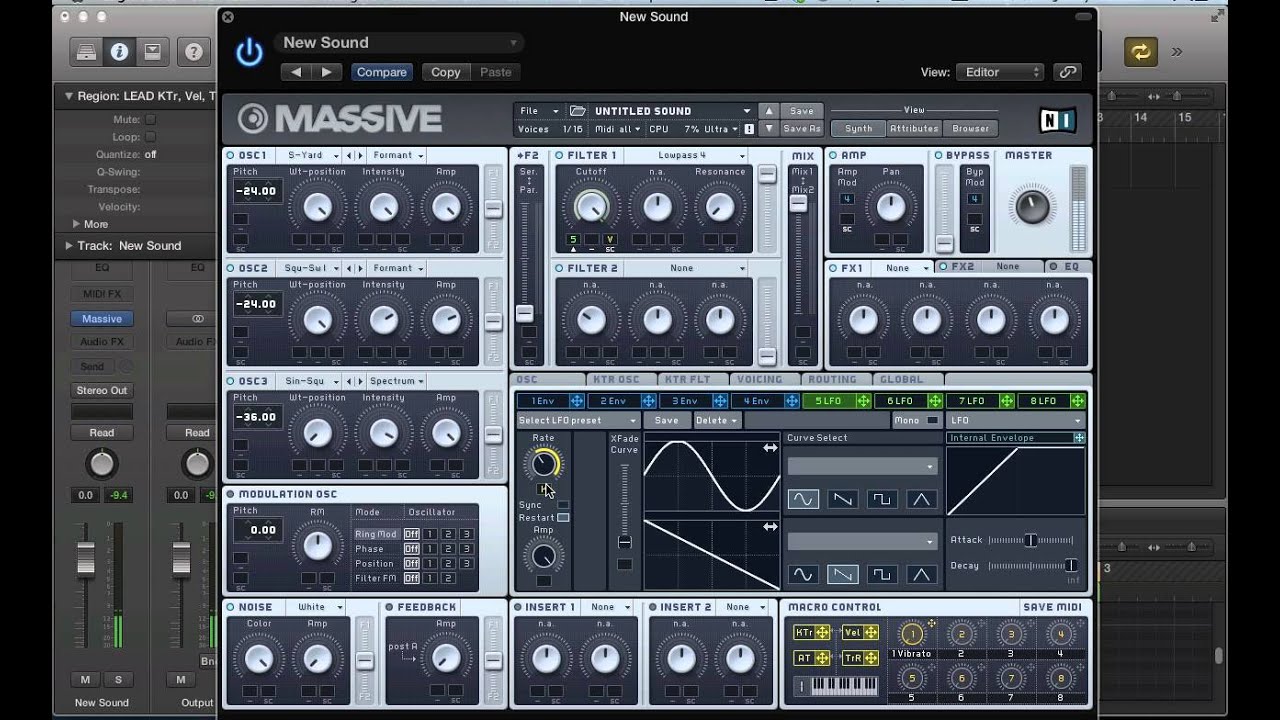The image size is (1280, 720).
Task: Select triangle waveform for the upper curve
Action: (x=921, y=499)
